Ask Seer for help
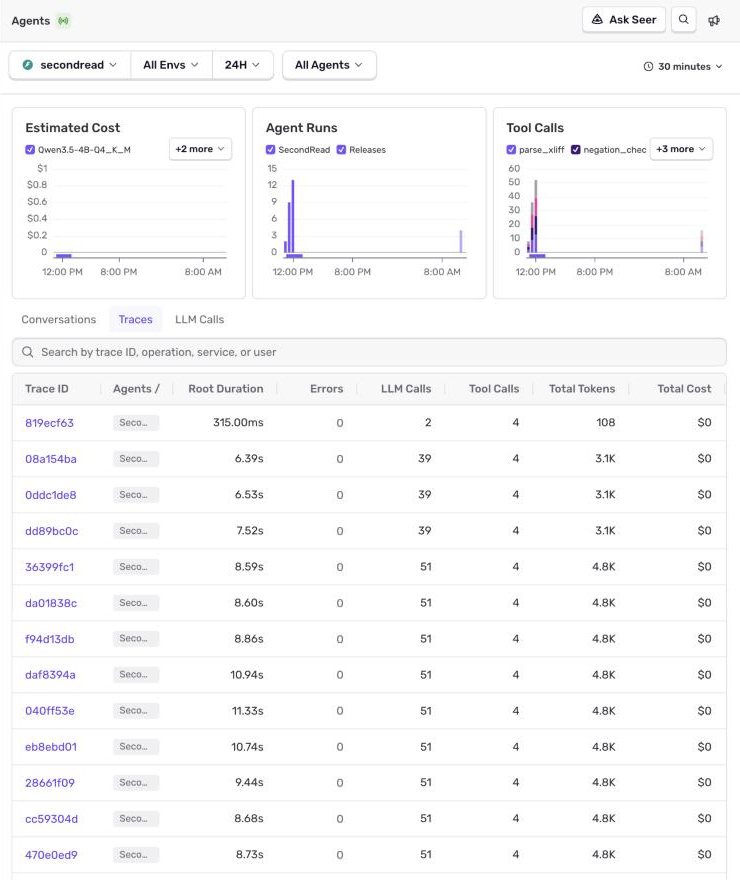Viewport: 740px width, 880px height. pos(623,20)
